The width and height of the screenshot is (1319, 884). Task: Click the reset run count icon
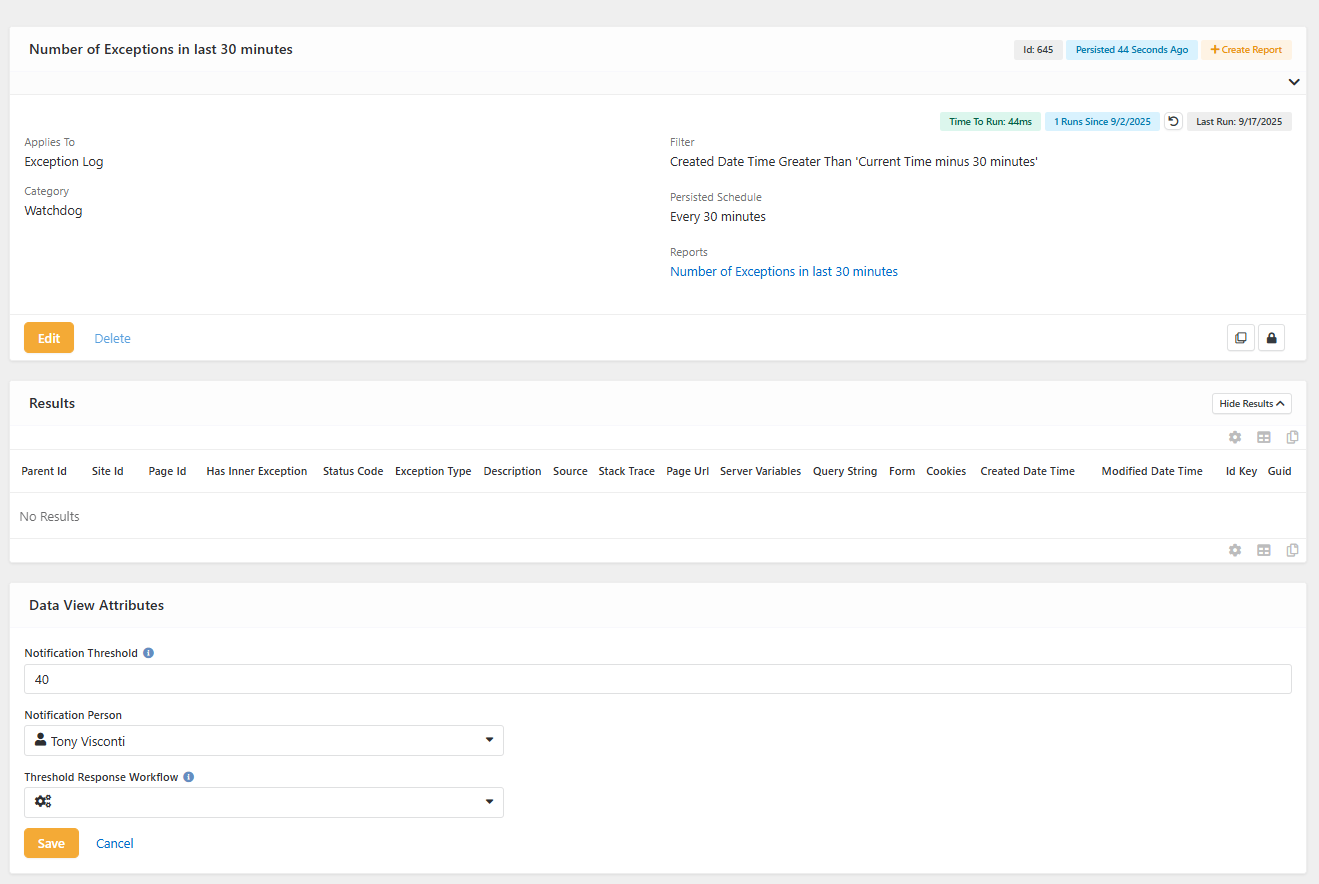pos(1174,122)
